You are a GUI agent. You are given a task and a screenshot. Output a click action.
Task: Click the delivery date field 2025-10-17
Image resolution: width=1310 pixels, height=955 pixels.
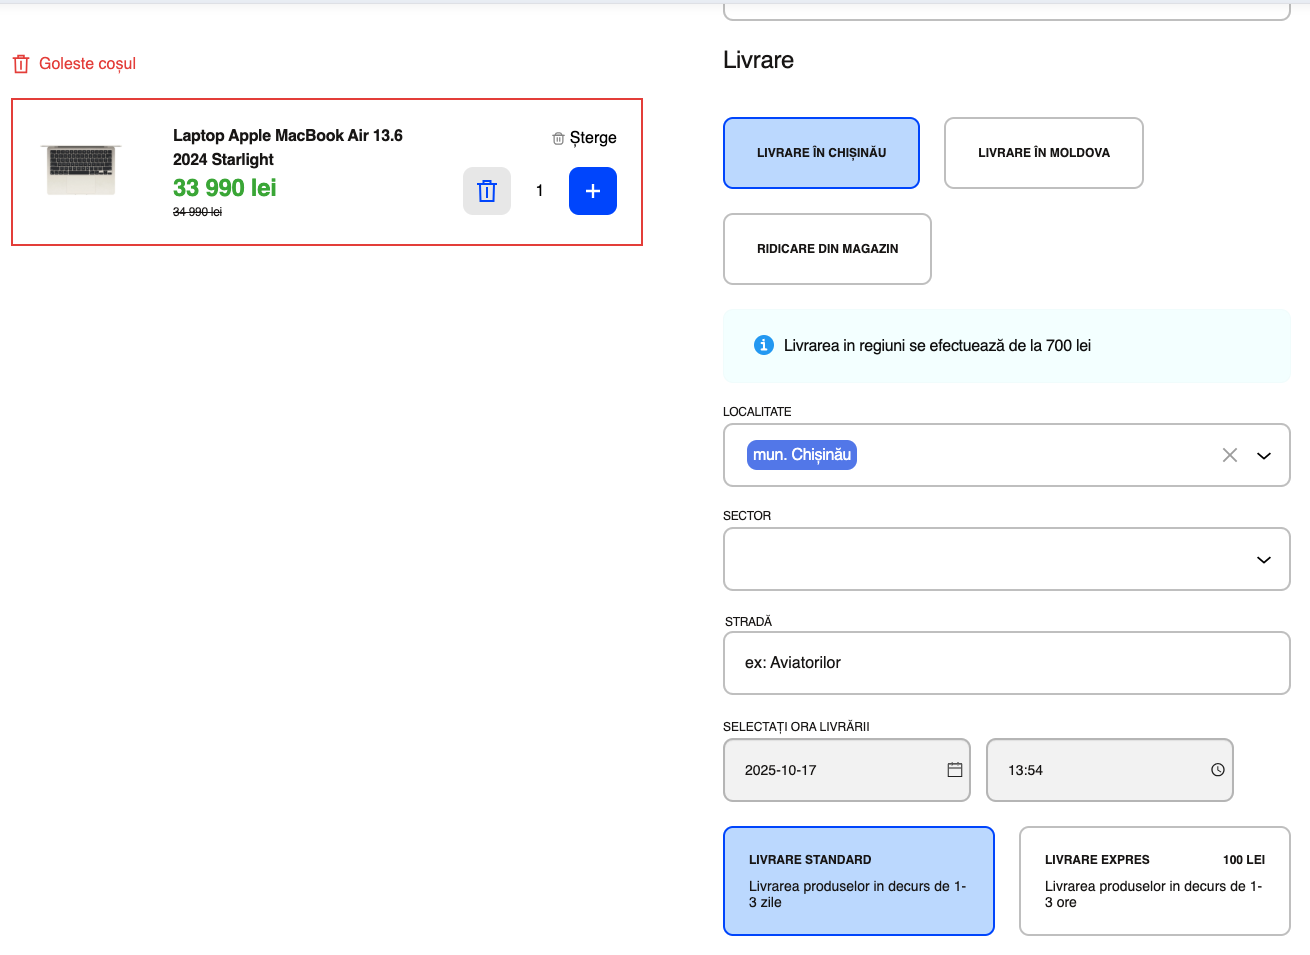(847, 770)
